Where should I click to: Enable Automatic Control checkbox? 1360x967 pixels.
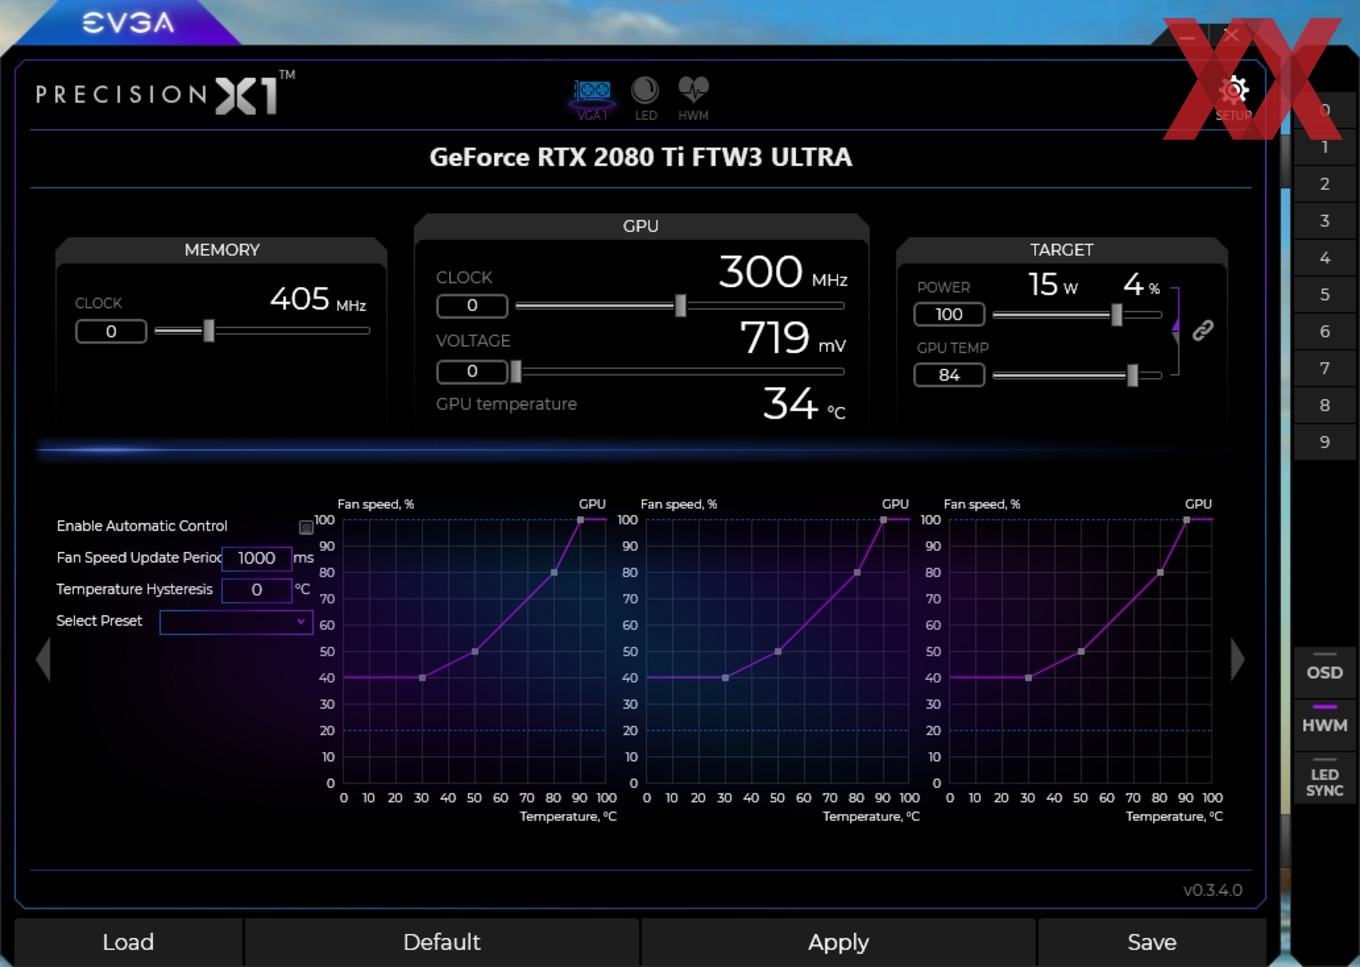point(306,527)
